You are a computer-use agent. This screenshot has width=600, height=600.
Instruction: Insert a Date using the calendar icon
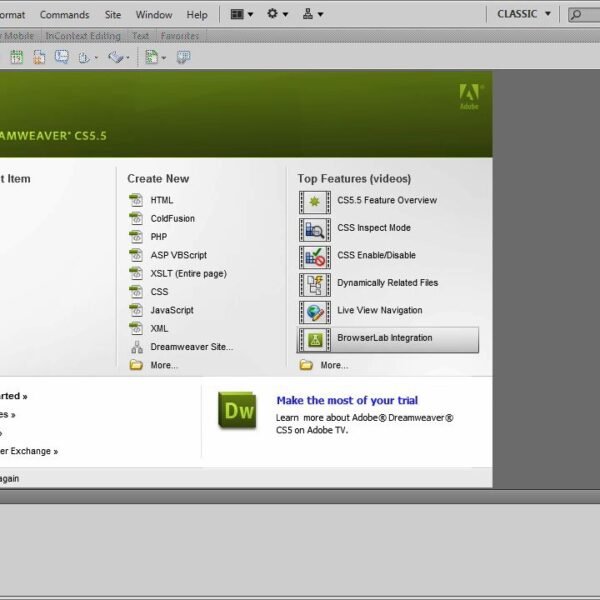(16, 57)
